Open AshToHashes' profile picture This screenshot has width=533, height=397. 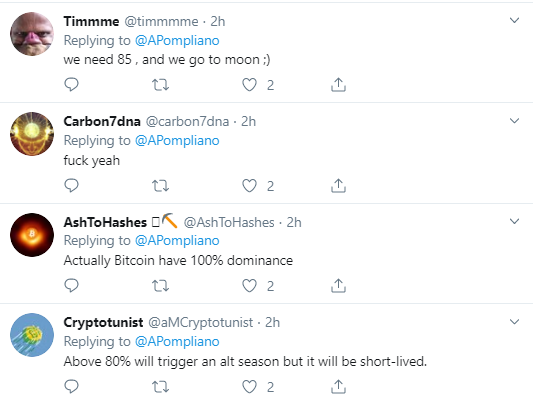coord(32,235)
